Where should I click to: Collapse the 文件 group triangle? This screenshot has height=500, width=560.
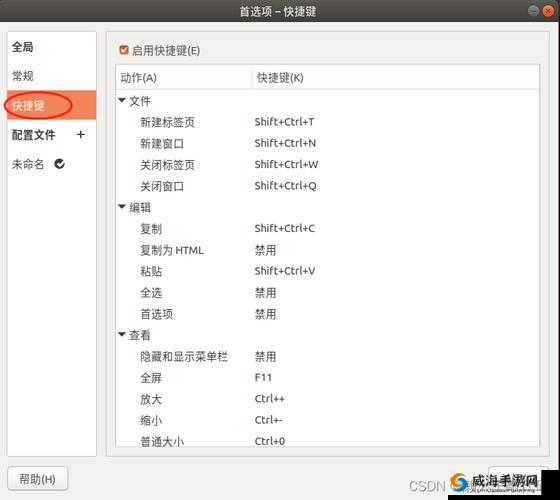coord(122,100)
